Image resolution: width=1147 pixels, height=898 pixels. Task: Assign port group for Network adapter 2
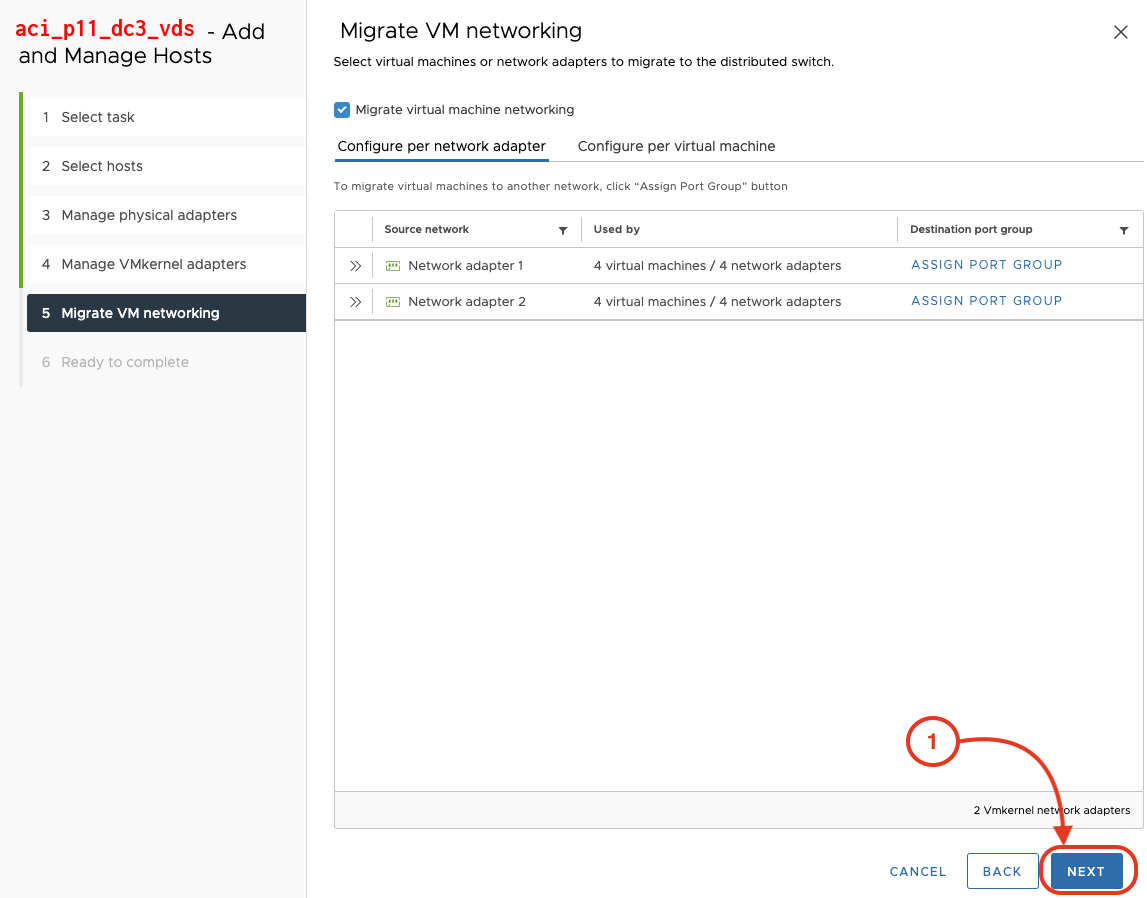point(986,301)
